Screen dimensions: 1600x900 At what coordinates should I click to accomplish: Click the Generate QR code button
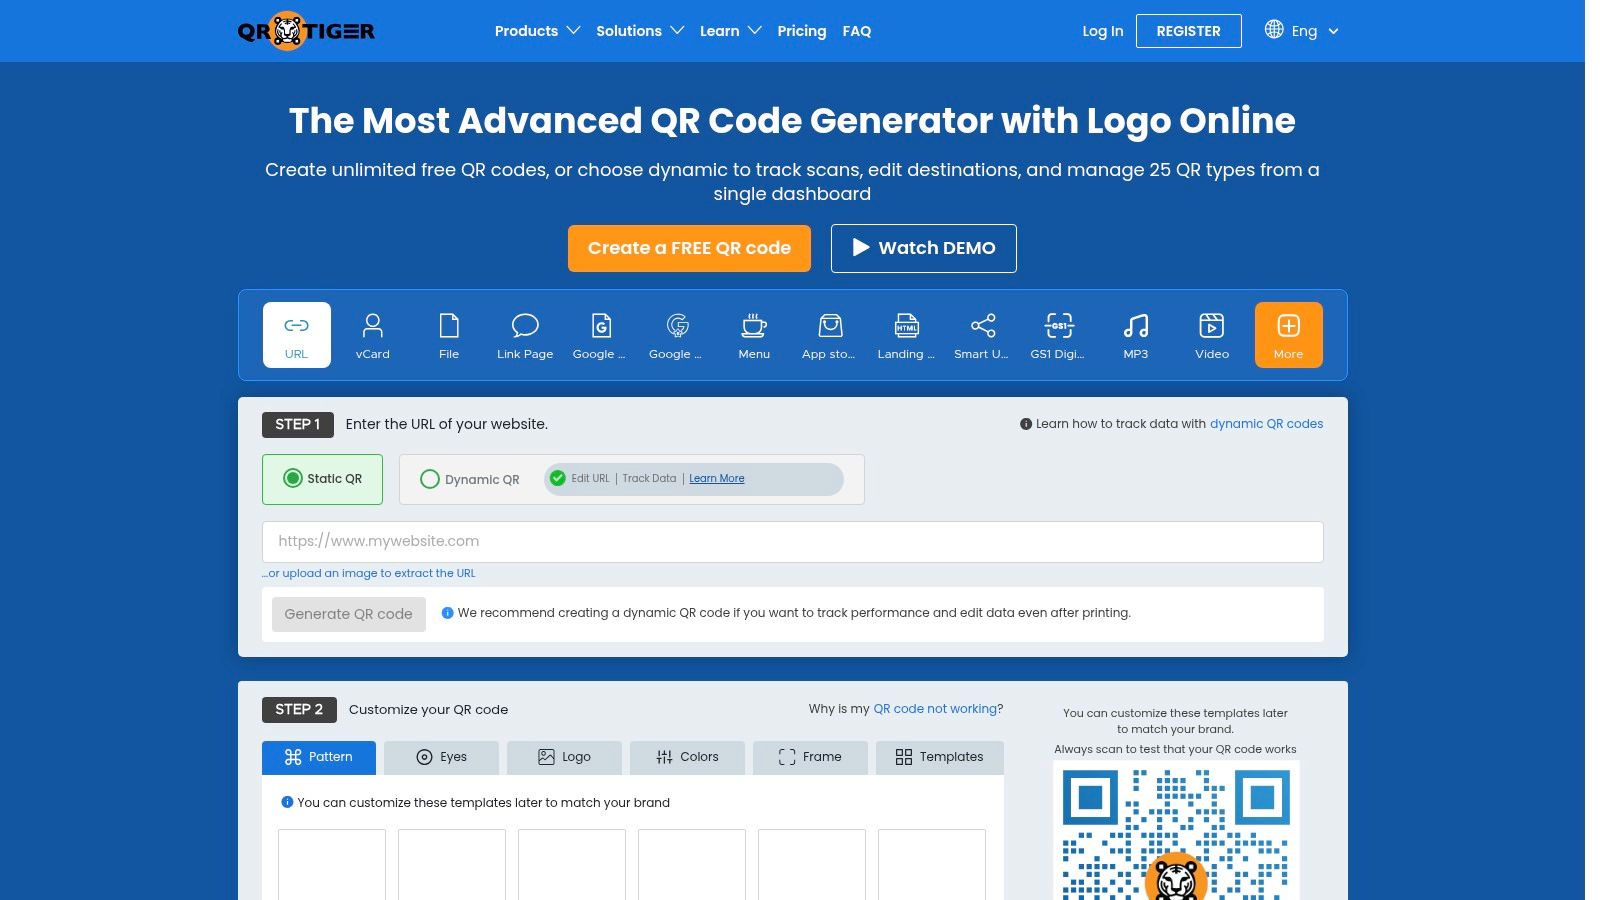[x=349, y=614]
